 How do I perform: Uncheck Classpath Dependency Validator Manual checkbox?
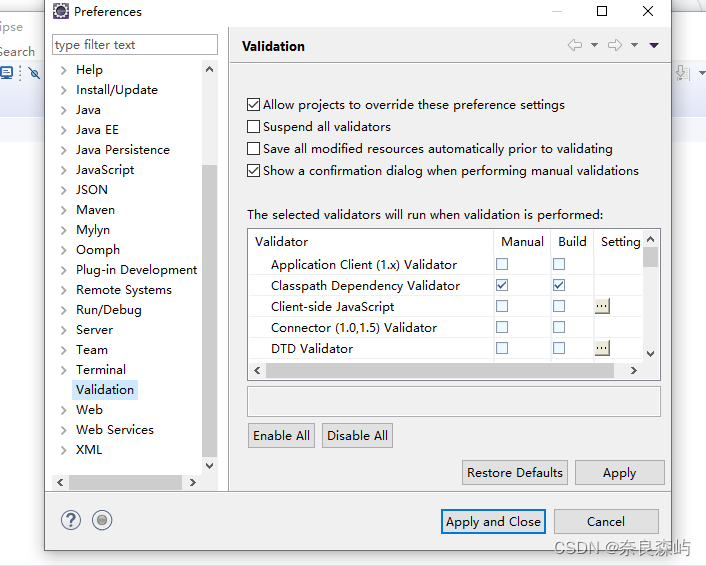pos(502,285)
